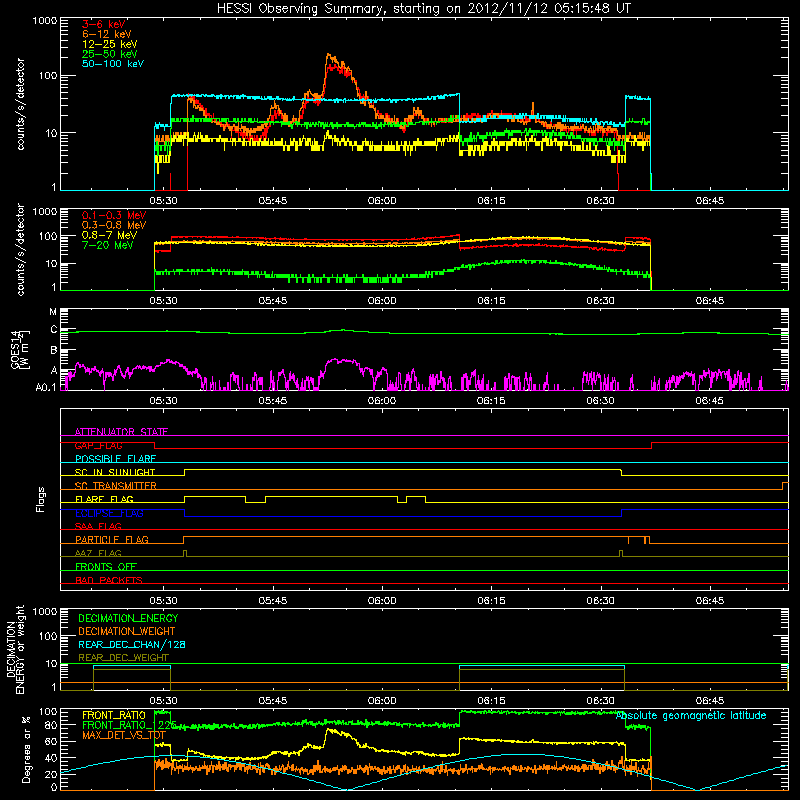Click the GAP_FLAG label

98,445
